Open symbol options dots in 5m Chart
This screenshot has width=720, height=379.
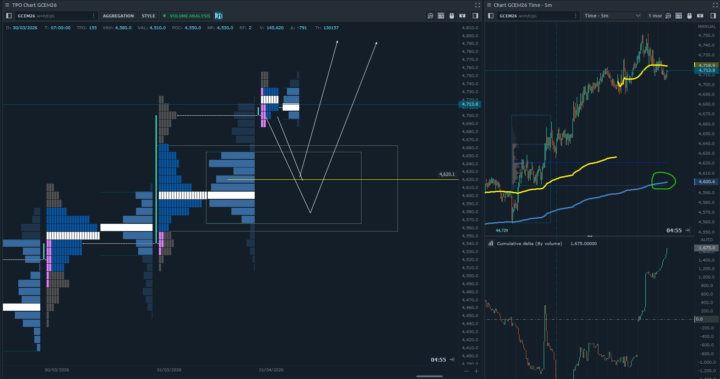[575, 16]
